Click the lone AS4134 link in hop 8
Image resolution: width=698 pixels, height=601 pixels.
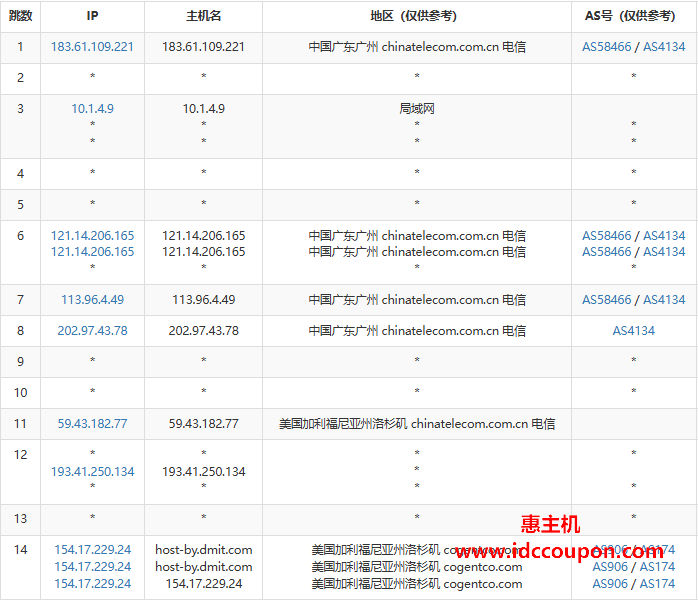[x=634, y=331]
